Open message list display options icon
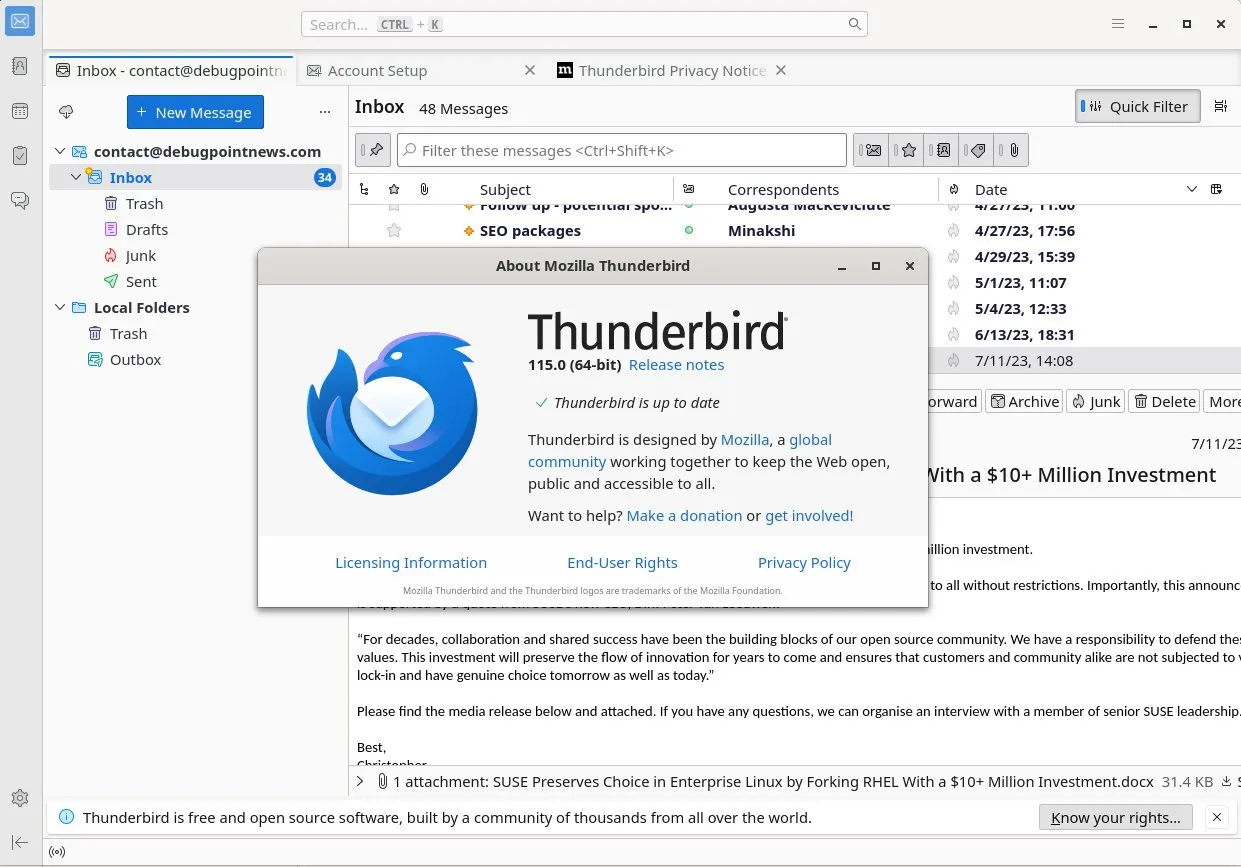This screenshot has width=1241, height=867. [1221, 107]
